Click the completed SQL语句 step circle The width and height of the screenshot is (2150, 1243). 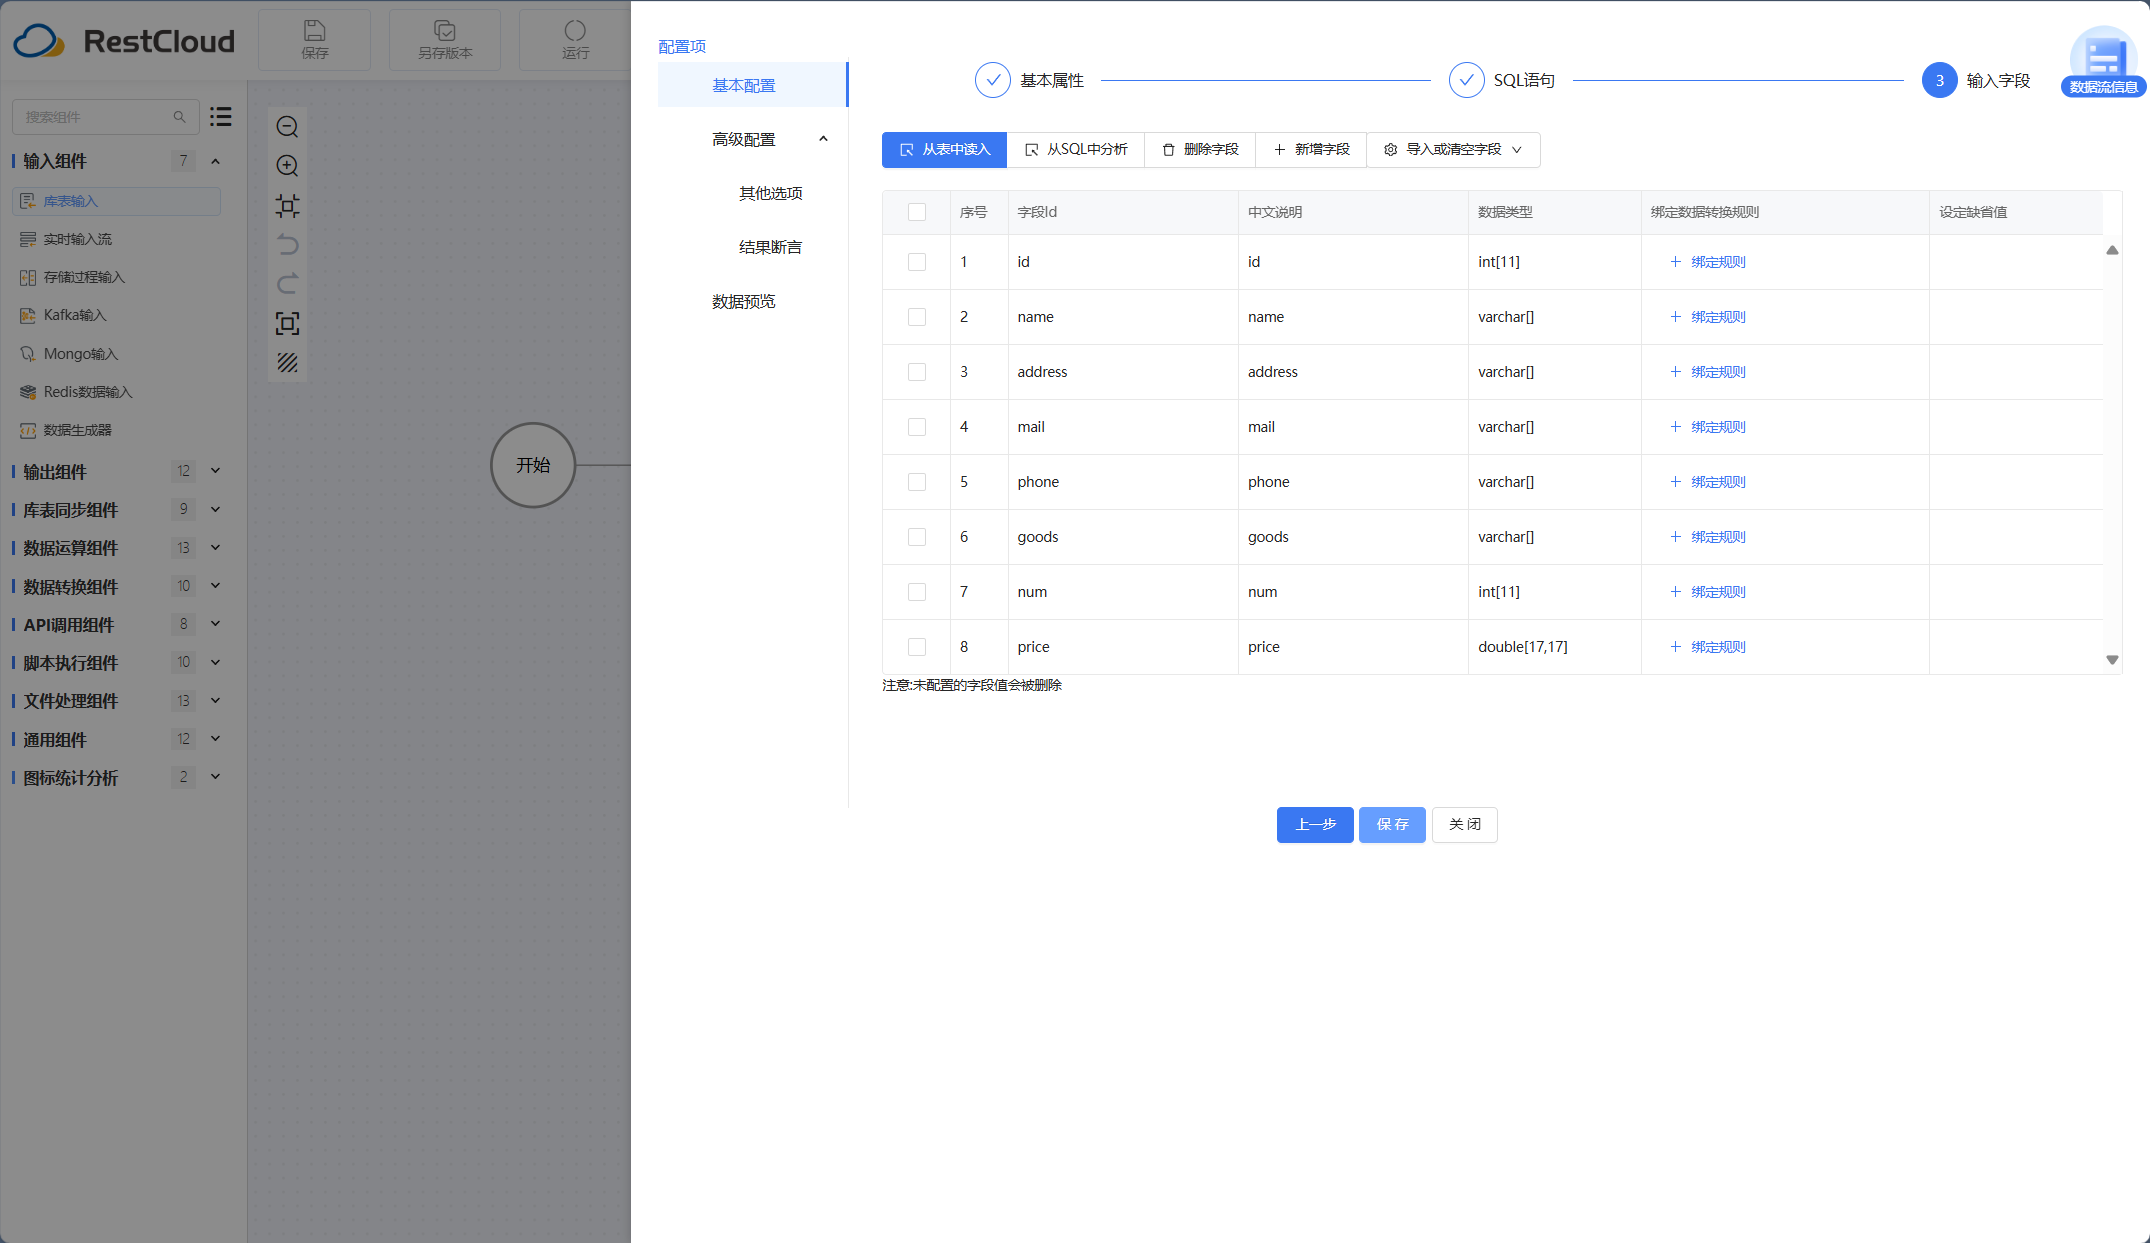point(1466,80)
